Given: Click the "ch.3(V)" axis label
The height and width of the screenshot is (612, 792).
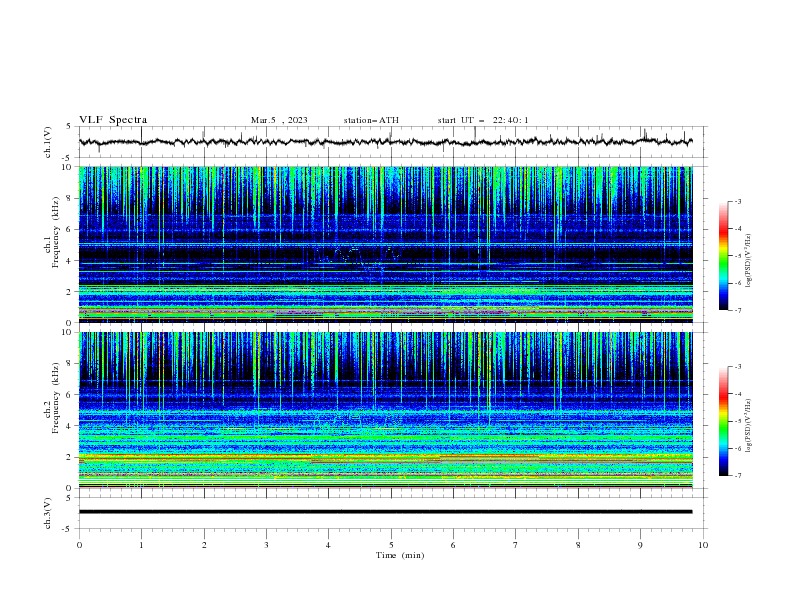Looking at the screenshot, I should tap(48, 513).
